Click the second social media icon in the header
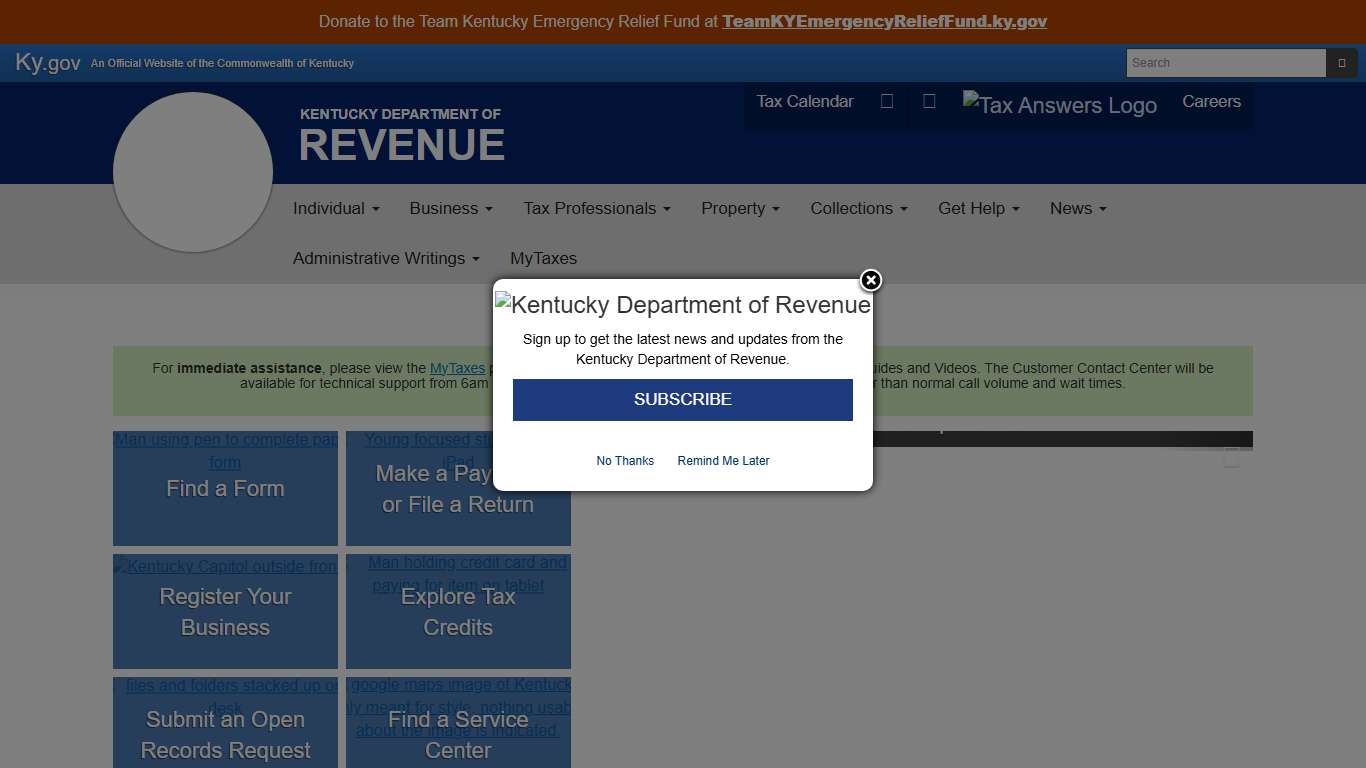The image size is (1366, 768). tap(929, 101)
